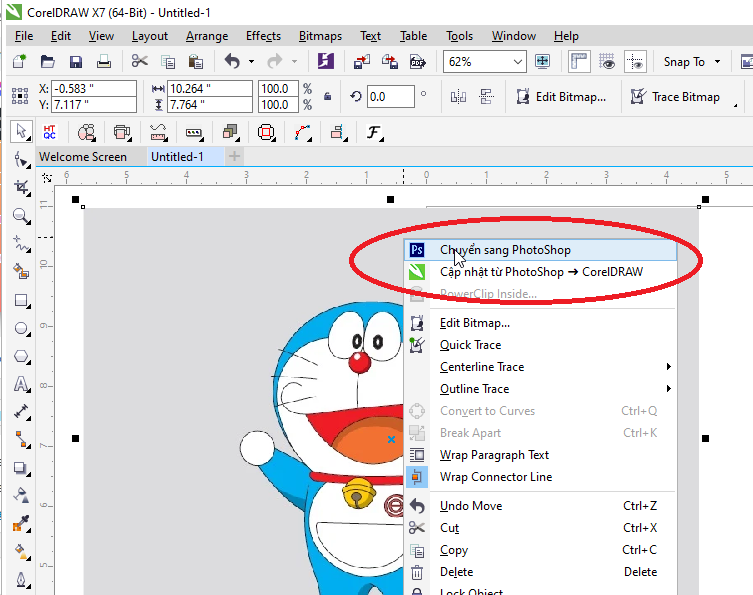Select the Freehand tool
Image resolution: width=753 pixels, height=595 pixels.
(21, 244)
